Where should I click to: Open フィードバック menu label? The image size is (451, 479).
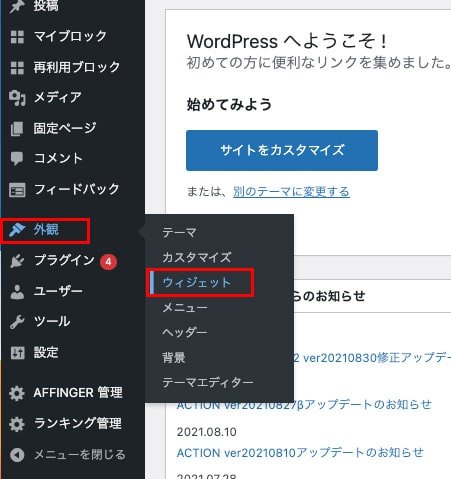(77, 189)
